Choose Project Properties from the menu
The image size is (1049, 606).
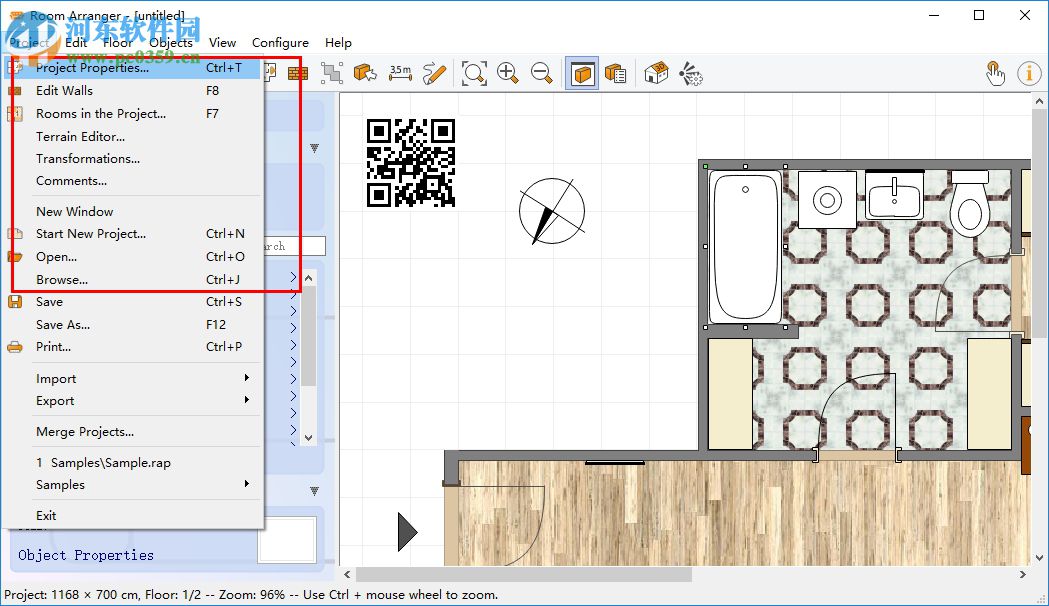tap(92, 68)
